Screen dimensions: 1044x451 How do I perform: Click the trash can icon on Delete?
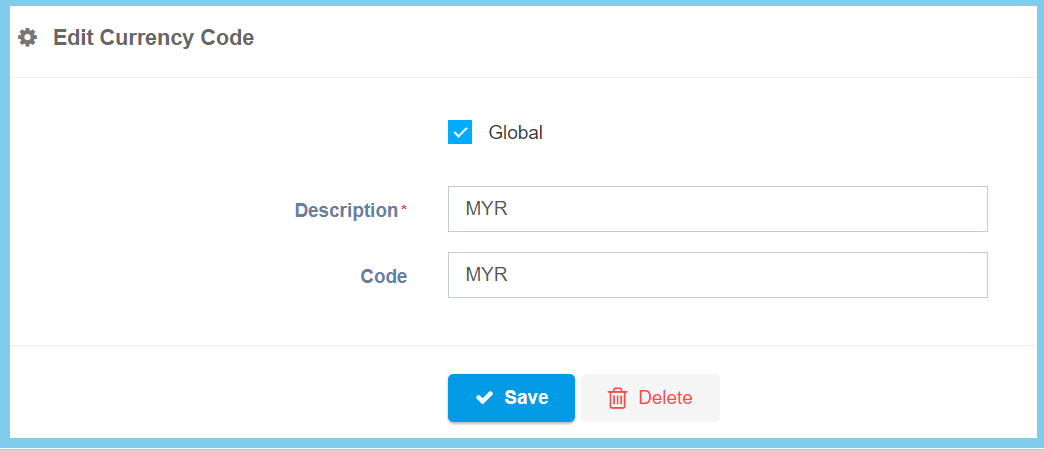point(618,398)
